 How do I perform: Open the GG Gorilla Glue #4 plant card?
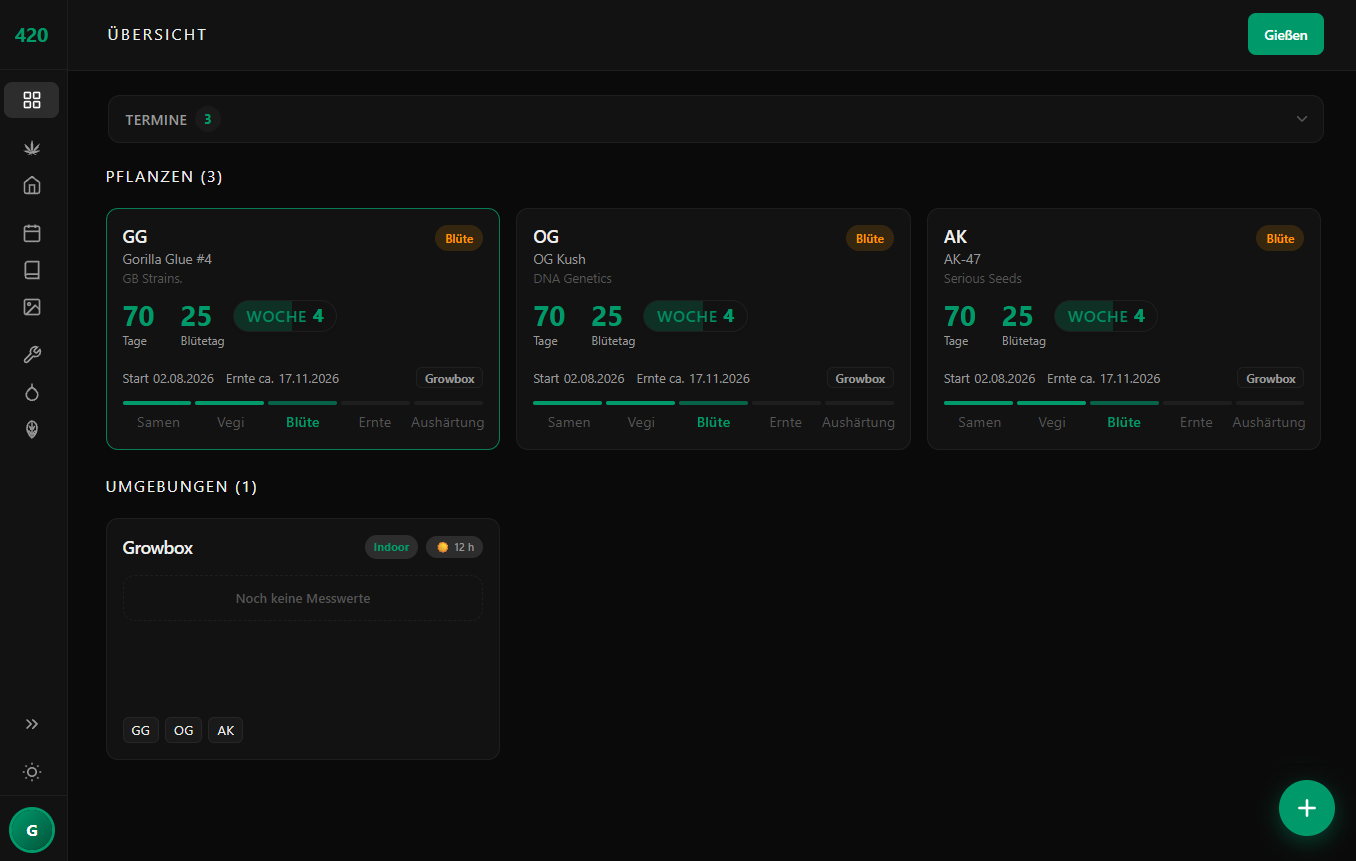click(x=303, y=329)
